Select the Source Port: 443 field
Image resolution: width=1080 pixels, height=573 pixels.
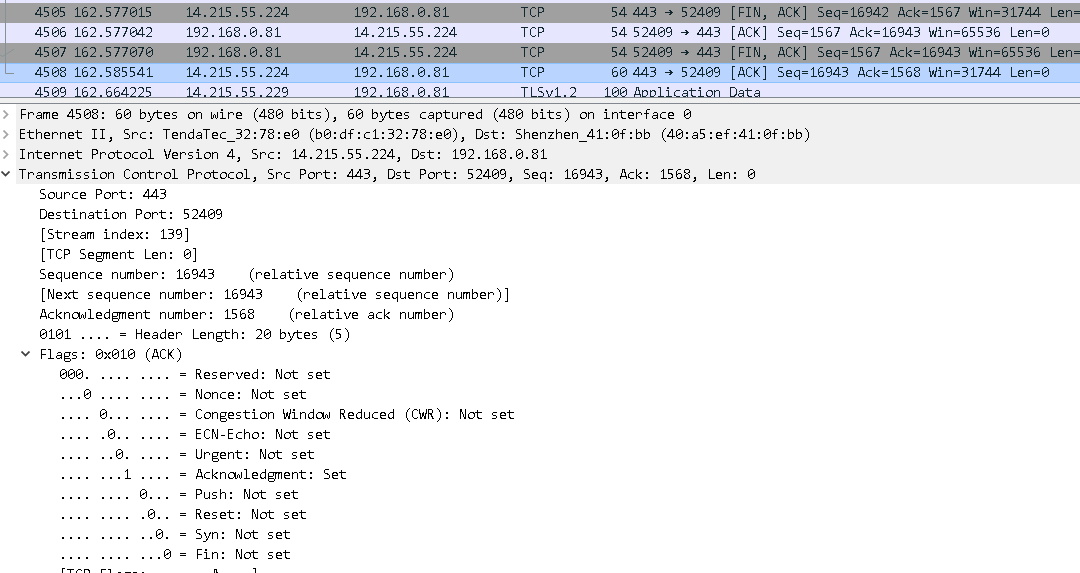pos(103,194)
